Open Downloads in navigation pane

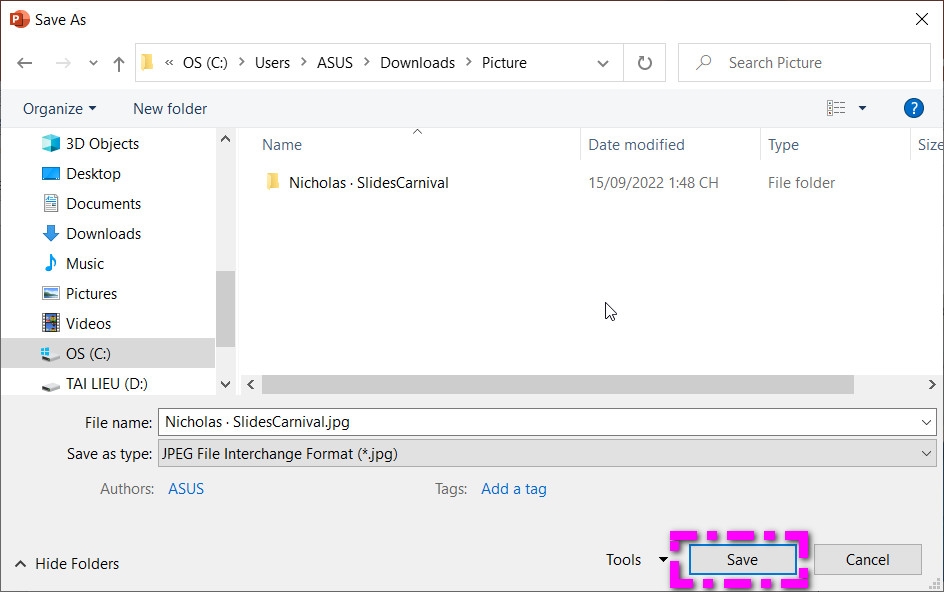pos(104,234)
